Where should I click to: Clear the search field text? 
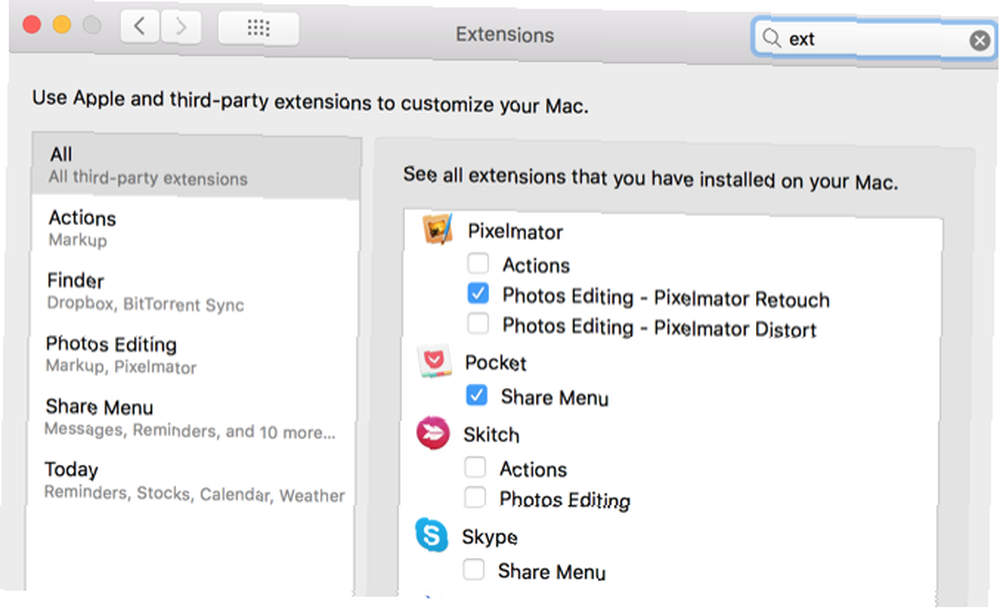pyautogui.click(x=980, y=41)
